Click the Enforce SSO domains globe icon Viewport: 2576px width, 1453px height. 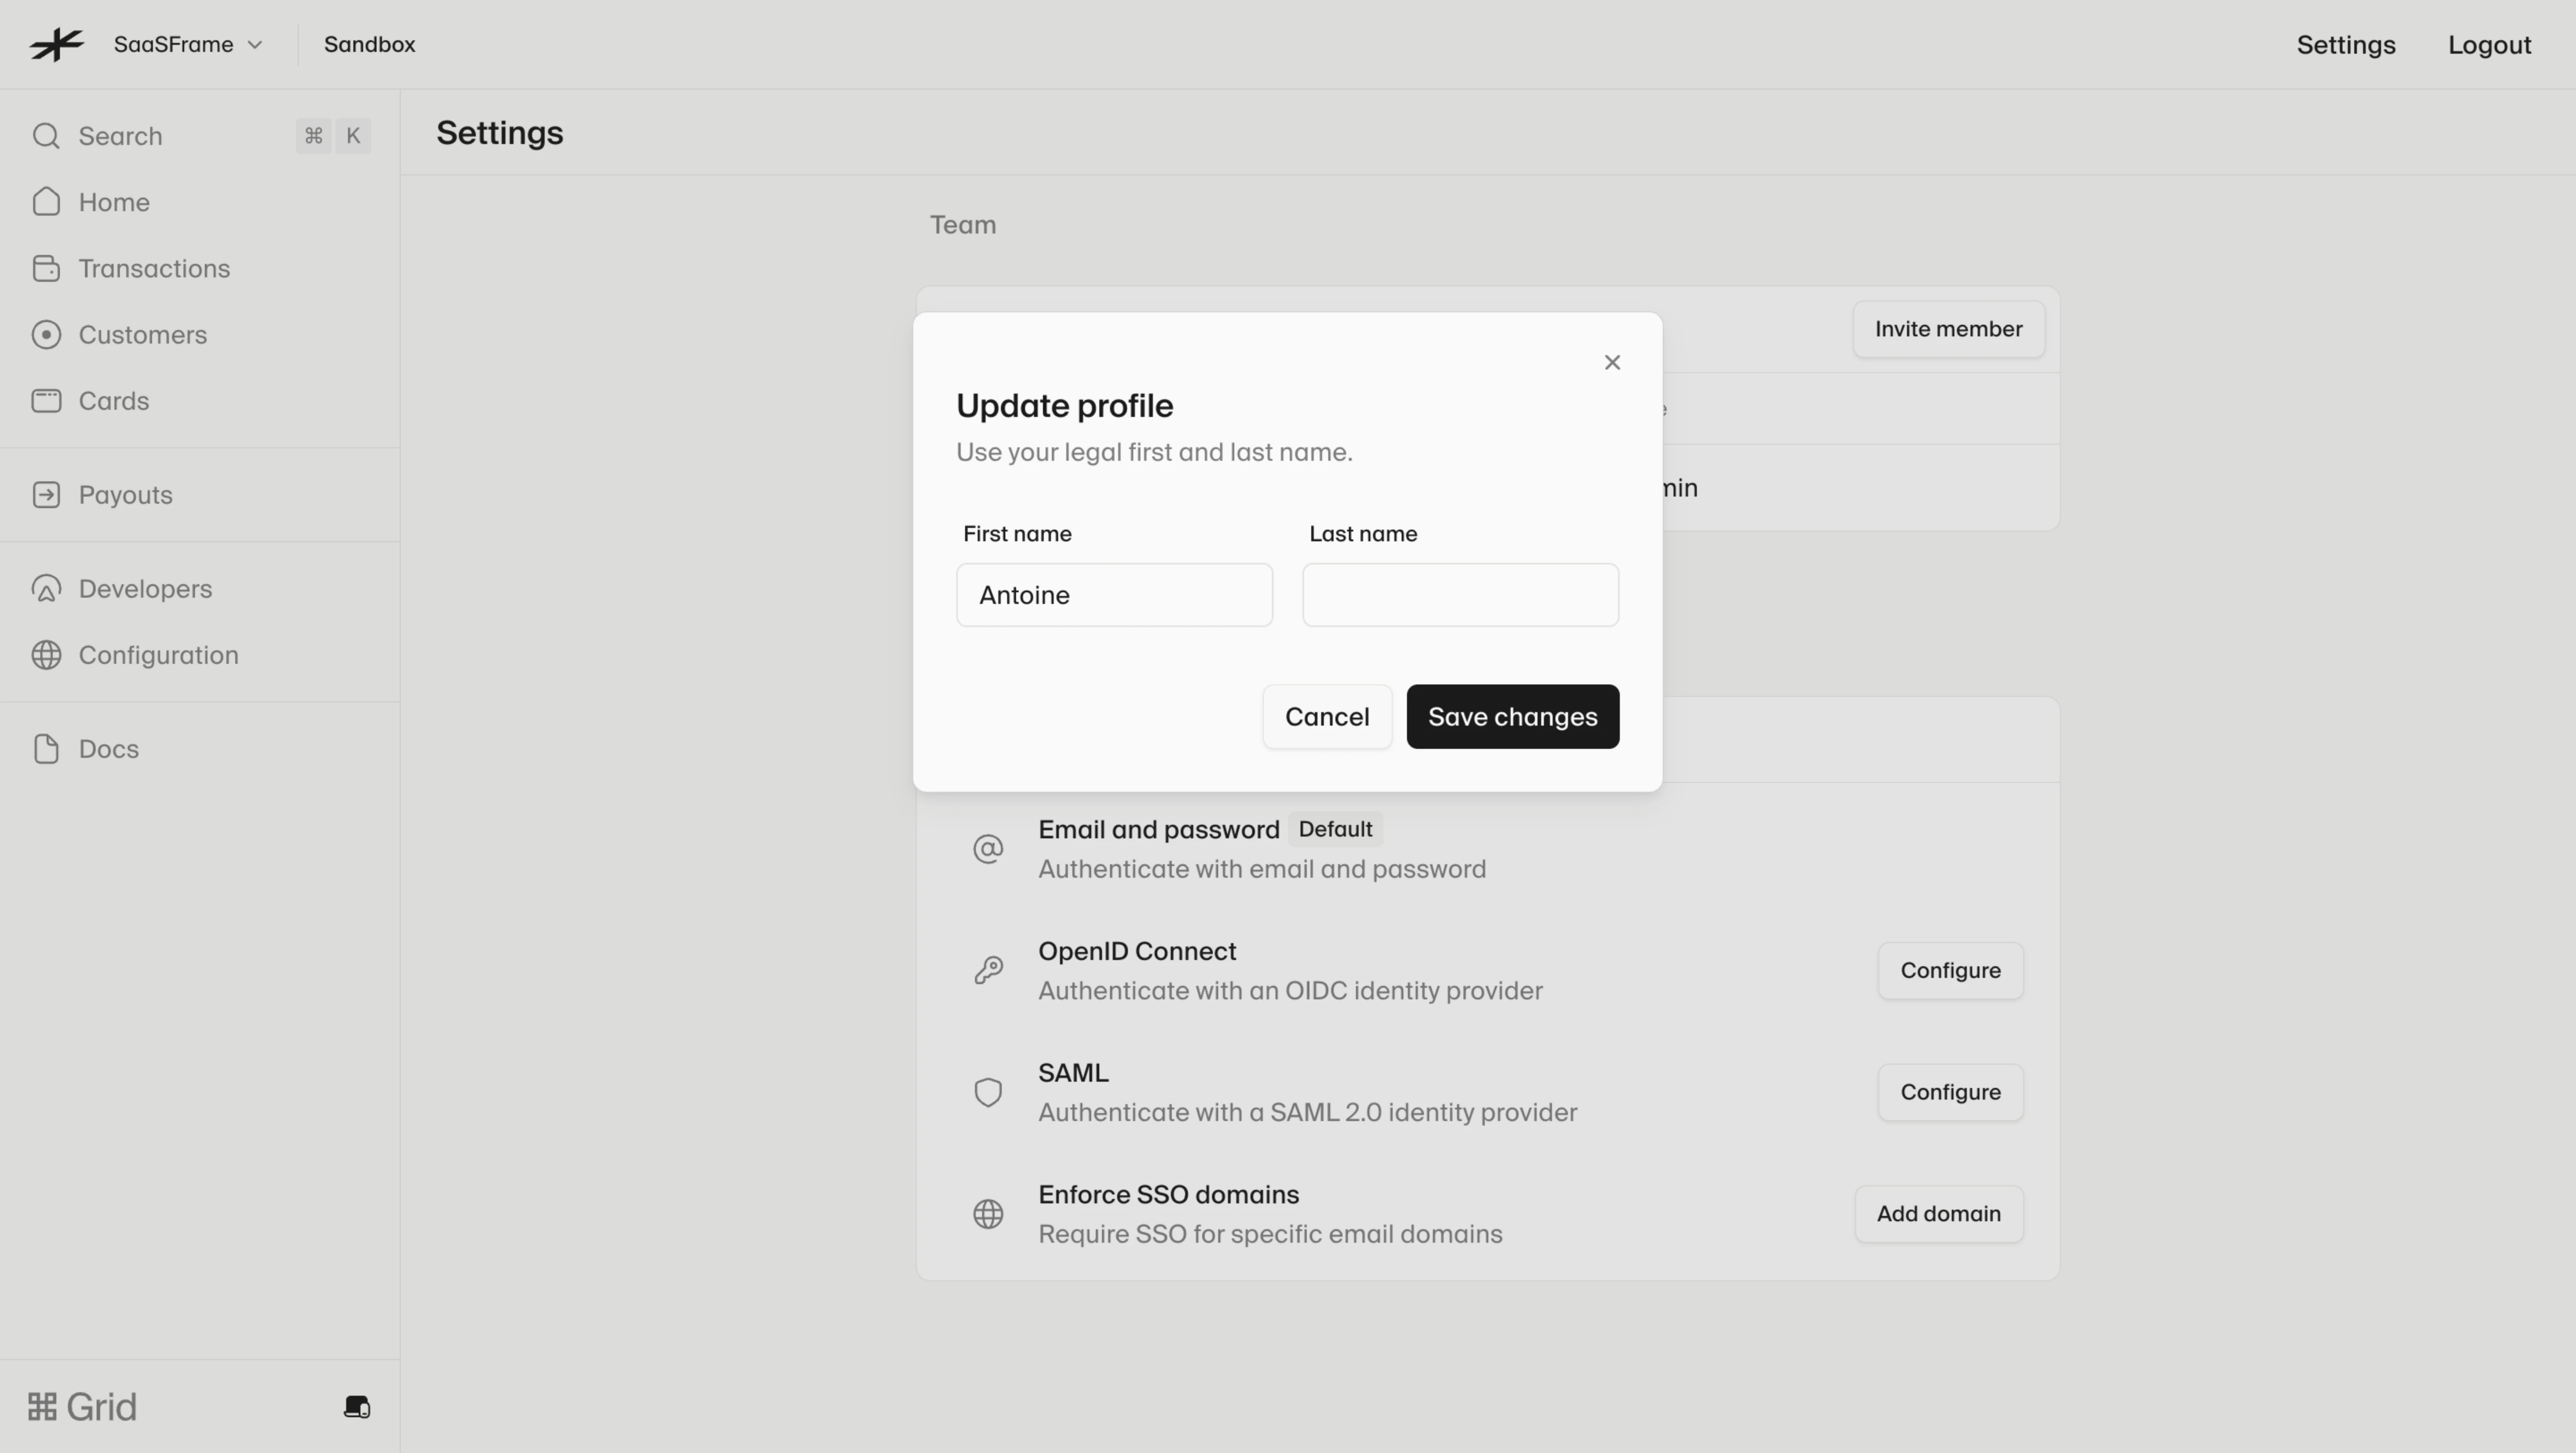click(988, 1214)
